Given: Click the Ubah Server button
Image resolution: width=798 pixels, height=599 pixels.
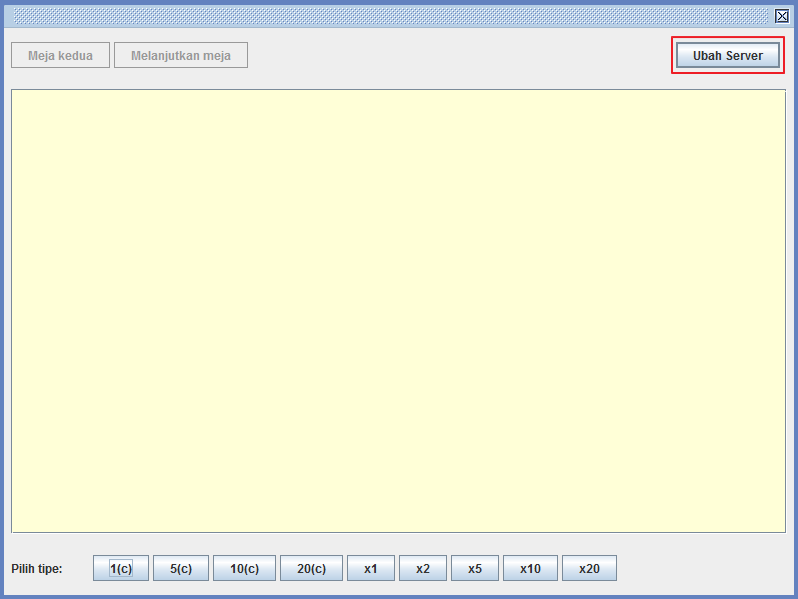Looking at the screenshot, I should coord(728,55).
